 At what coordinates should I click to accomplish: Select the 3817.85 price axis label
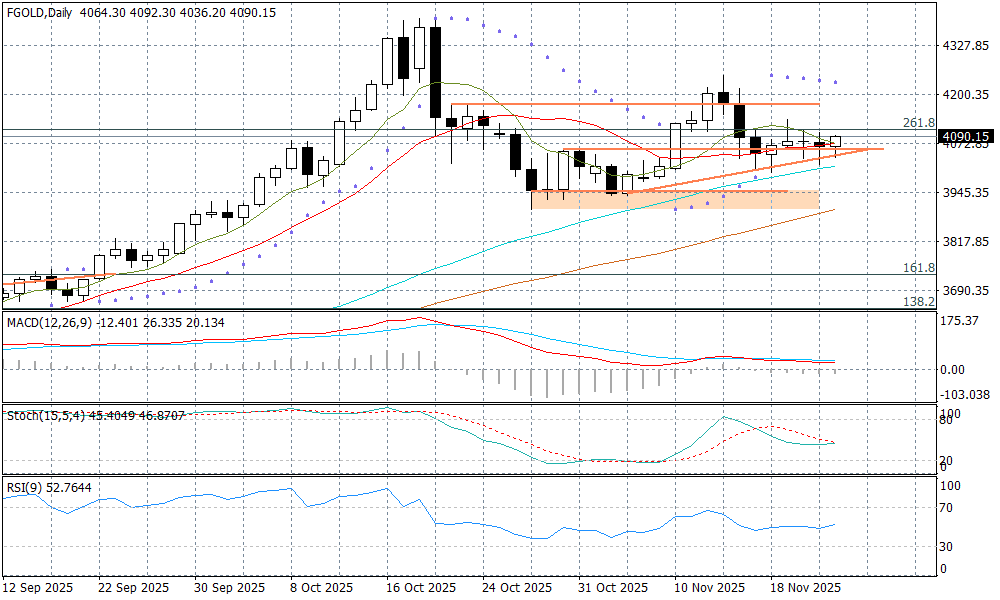click(966, 242)
